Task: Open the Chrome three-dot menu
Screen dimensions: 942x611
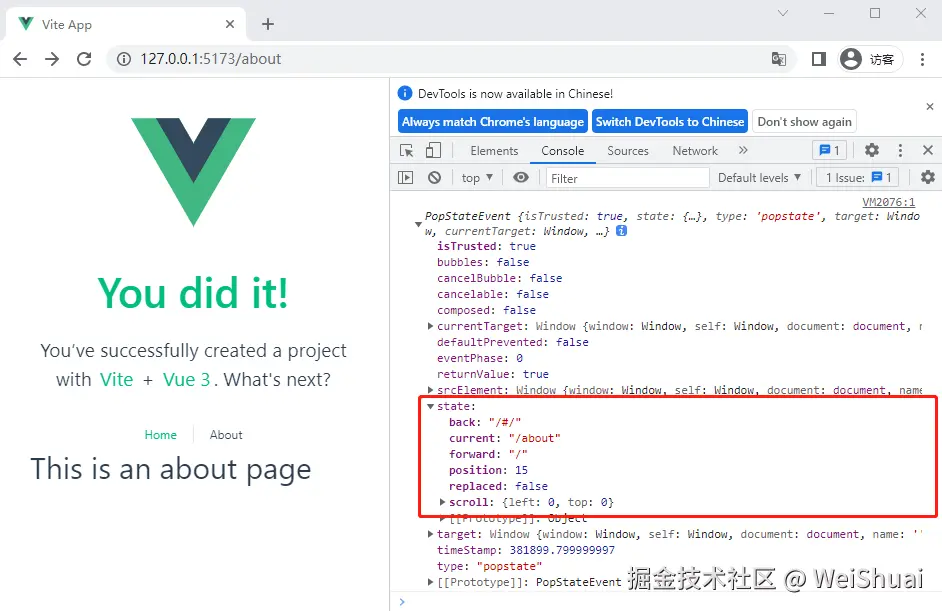Action: 922,59
